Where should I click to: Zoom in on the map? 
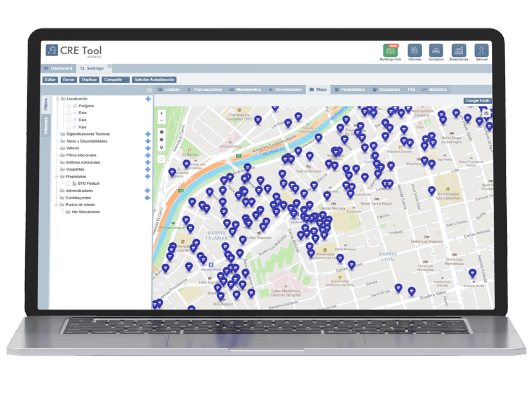162,114
